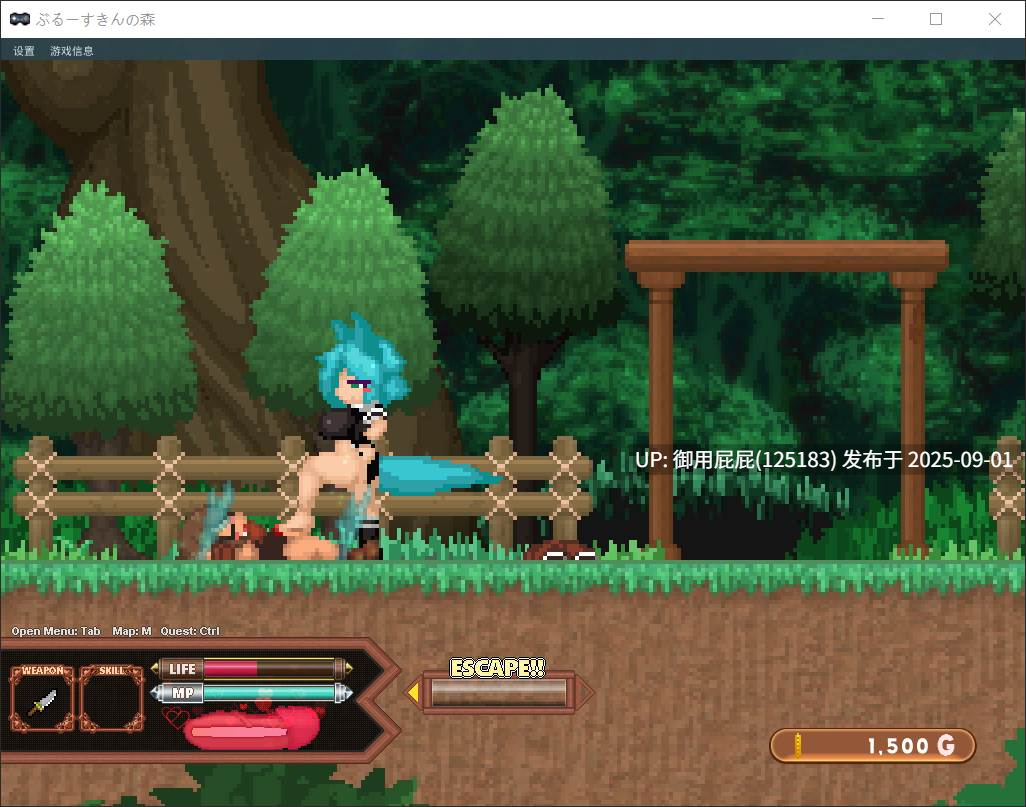Click the MP mana bar
Viewport: 1026px width, 807px height.
(252, 692)
